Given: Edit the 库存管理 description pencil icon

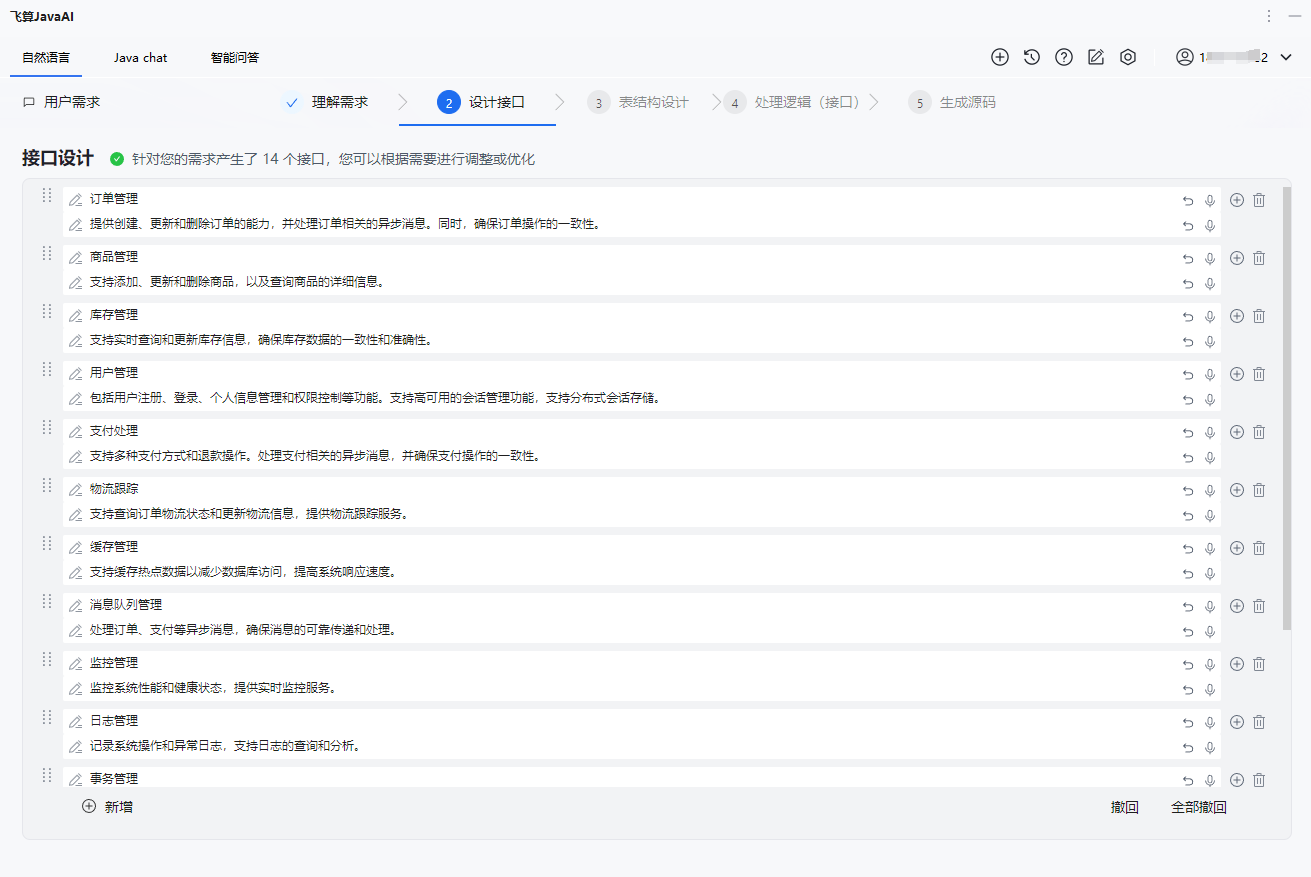Looking at the screenshot, I should point(75,341).
